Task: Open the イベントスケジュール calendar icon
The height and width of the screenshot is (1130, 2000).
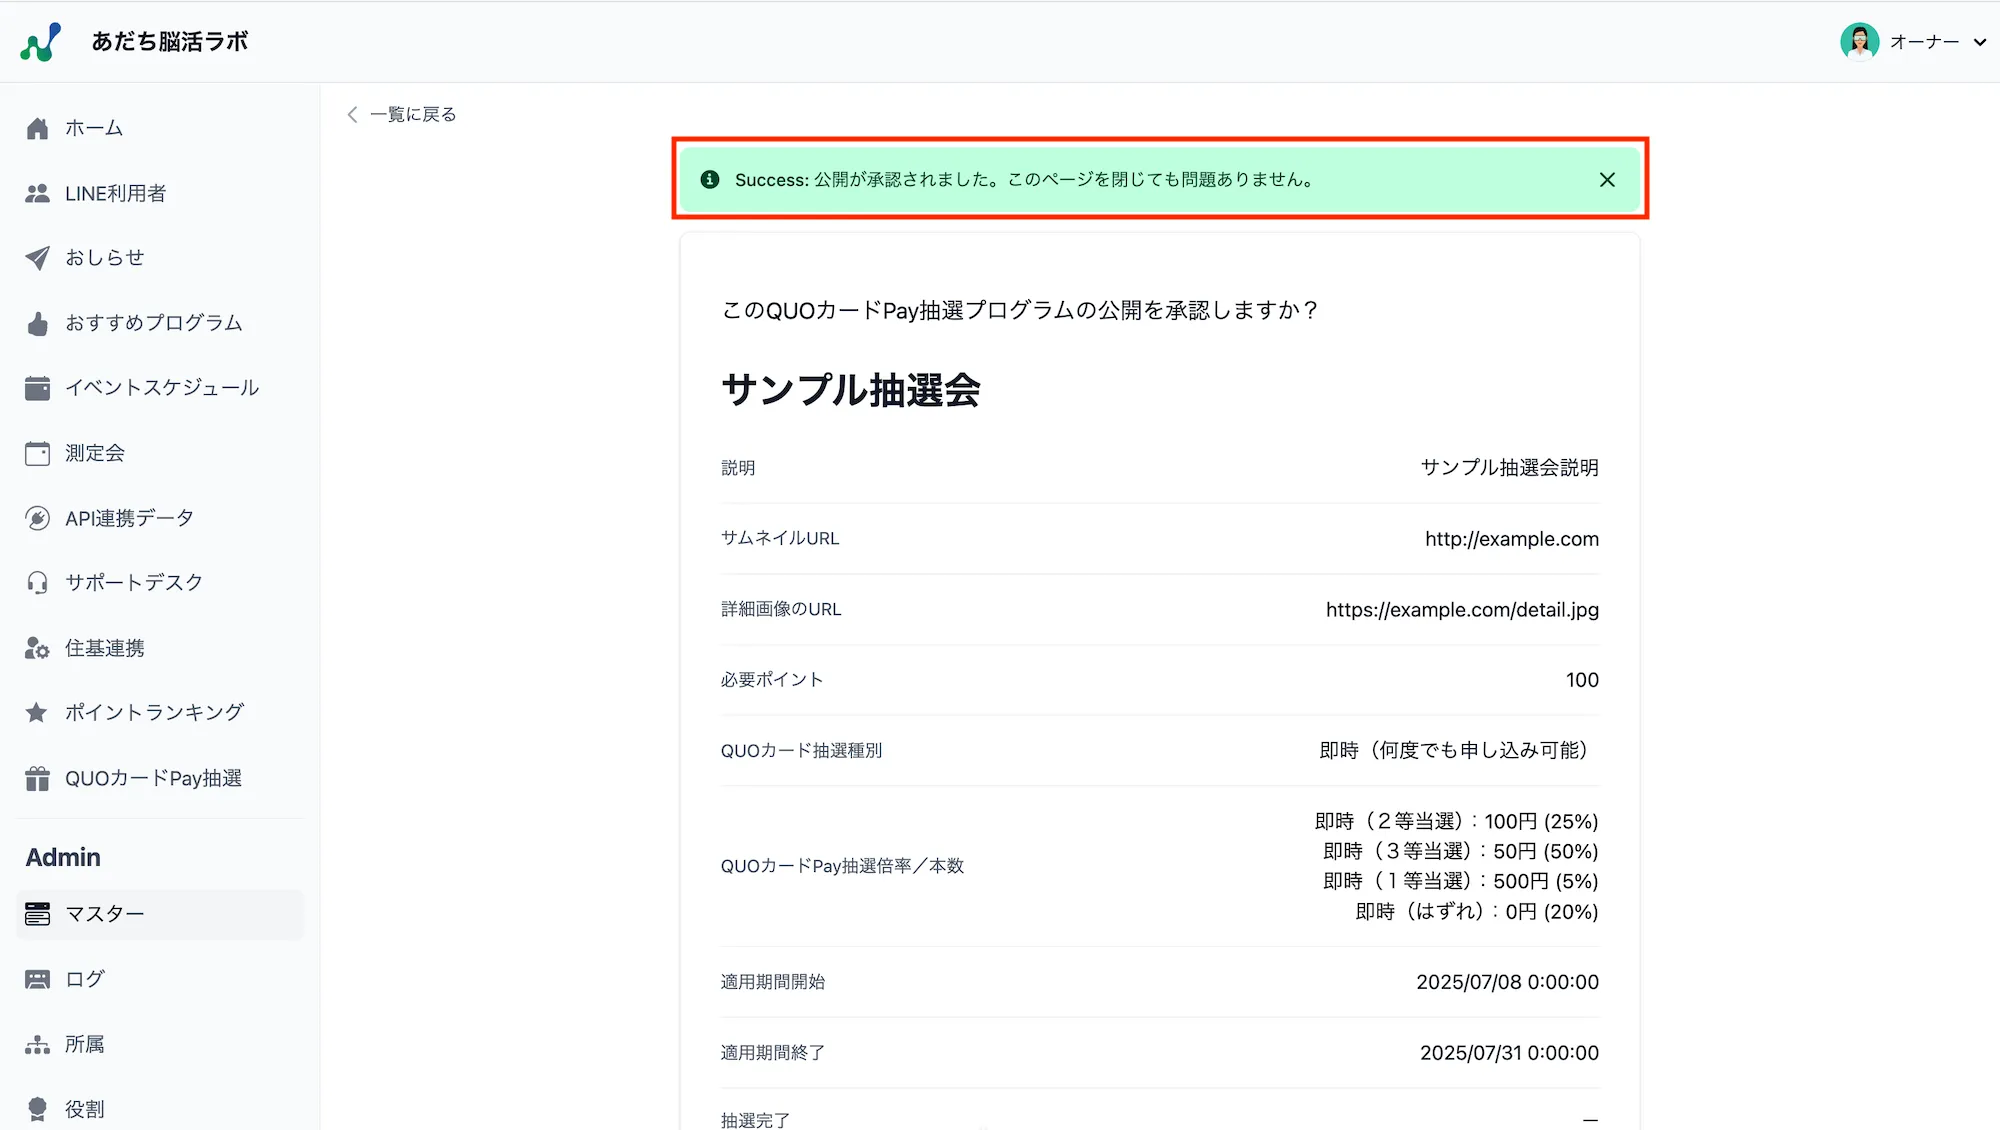Action: [x=37, y=388]
